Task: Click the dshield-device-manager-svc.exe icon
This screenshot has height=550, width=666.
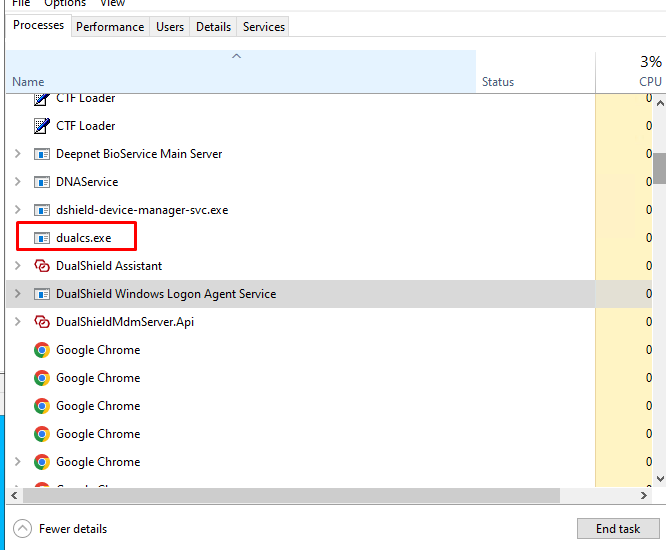Action: click(x=42, y=210)
